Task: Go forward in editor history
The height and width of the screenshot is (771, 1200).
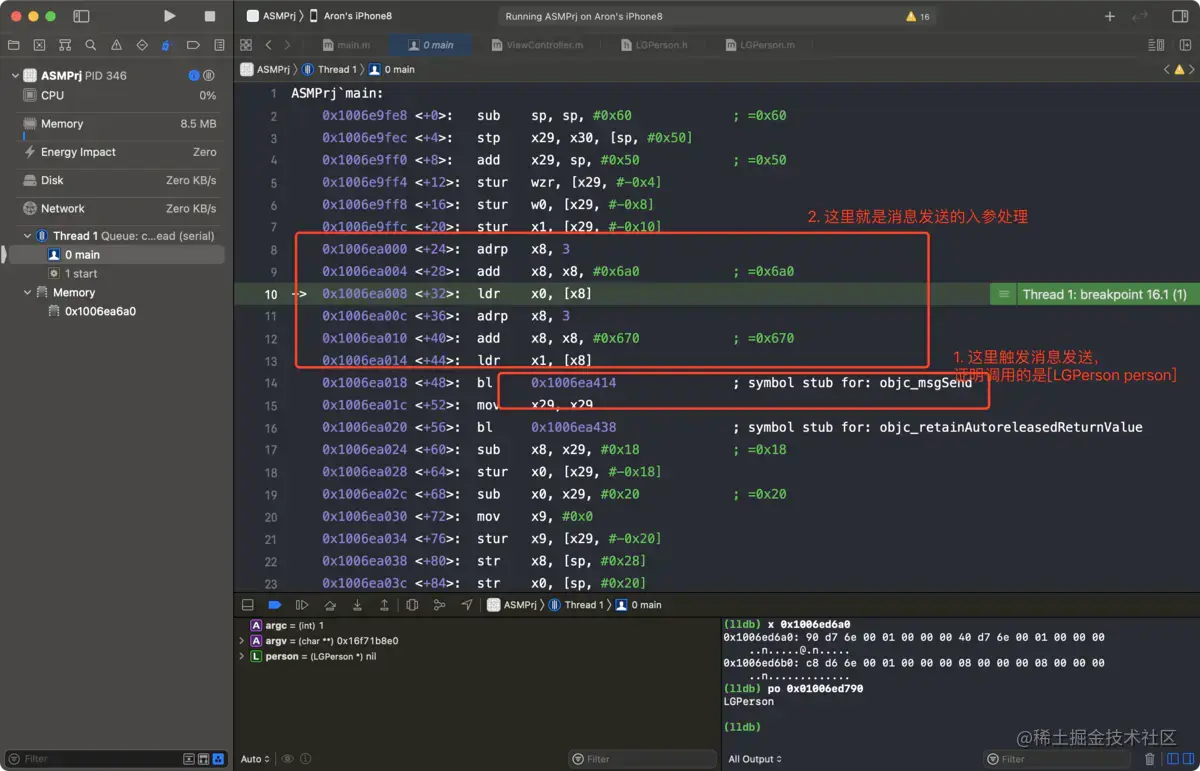Action: (288, 45)
